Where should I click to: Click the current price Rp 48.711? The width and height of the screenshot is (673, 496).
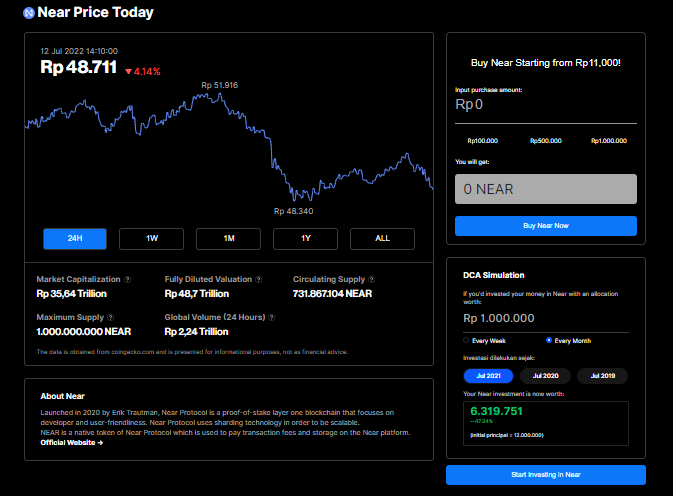(79, 67)
